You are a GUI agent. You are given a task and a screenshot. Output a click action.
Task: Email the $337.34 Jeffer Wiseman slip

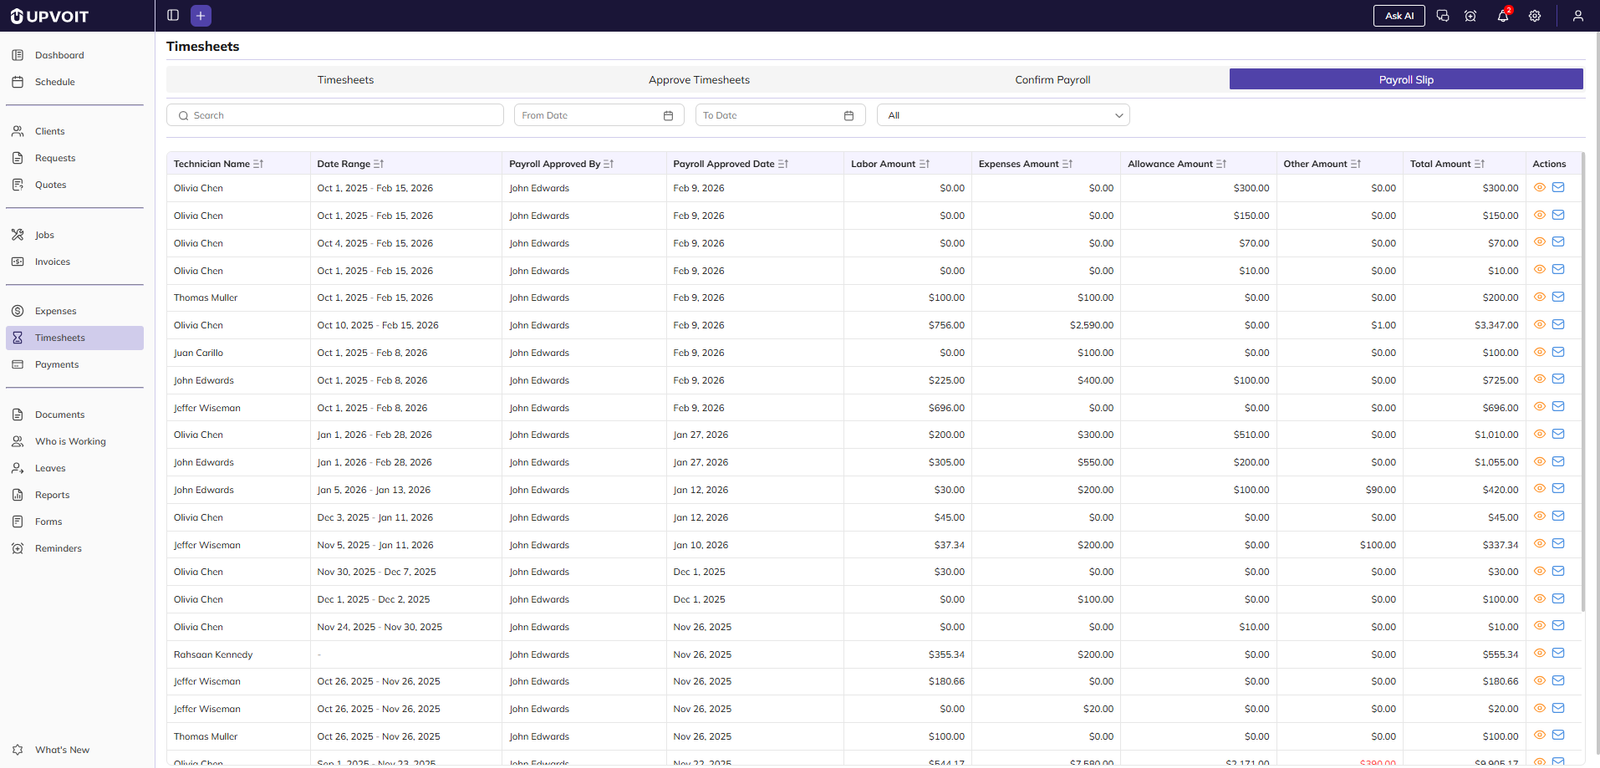[x=1558, y=544]
